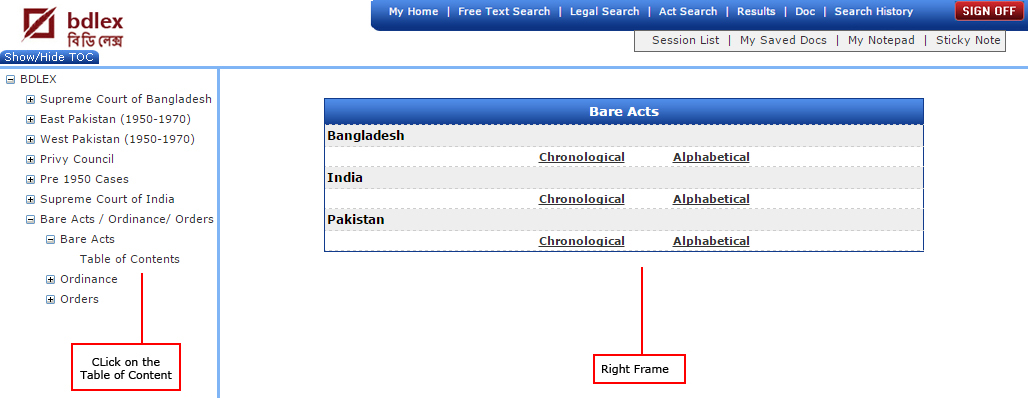Toggle the Show/Hide TOC tab
This screenshot has height=398, width=1028.
tap(49, 57)
